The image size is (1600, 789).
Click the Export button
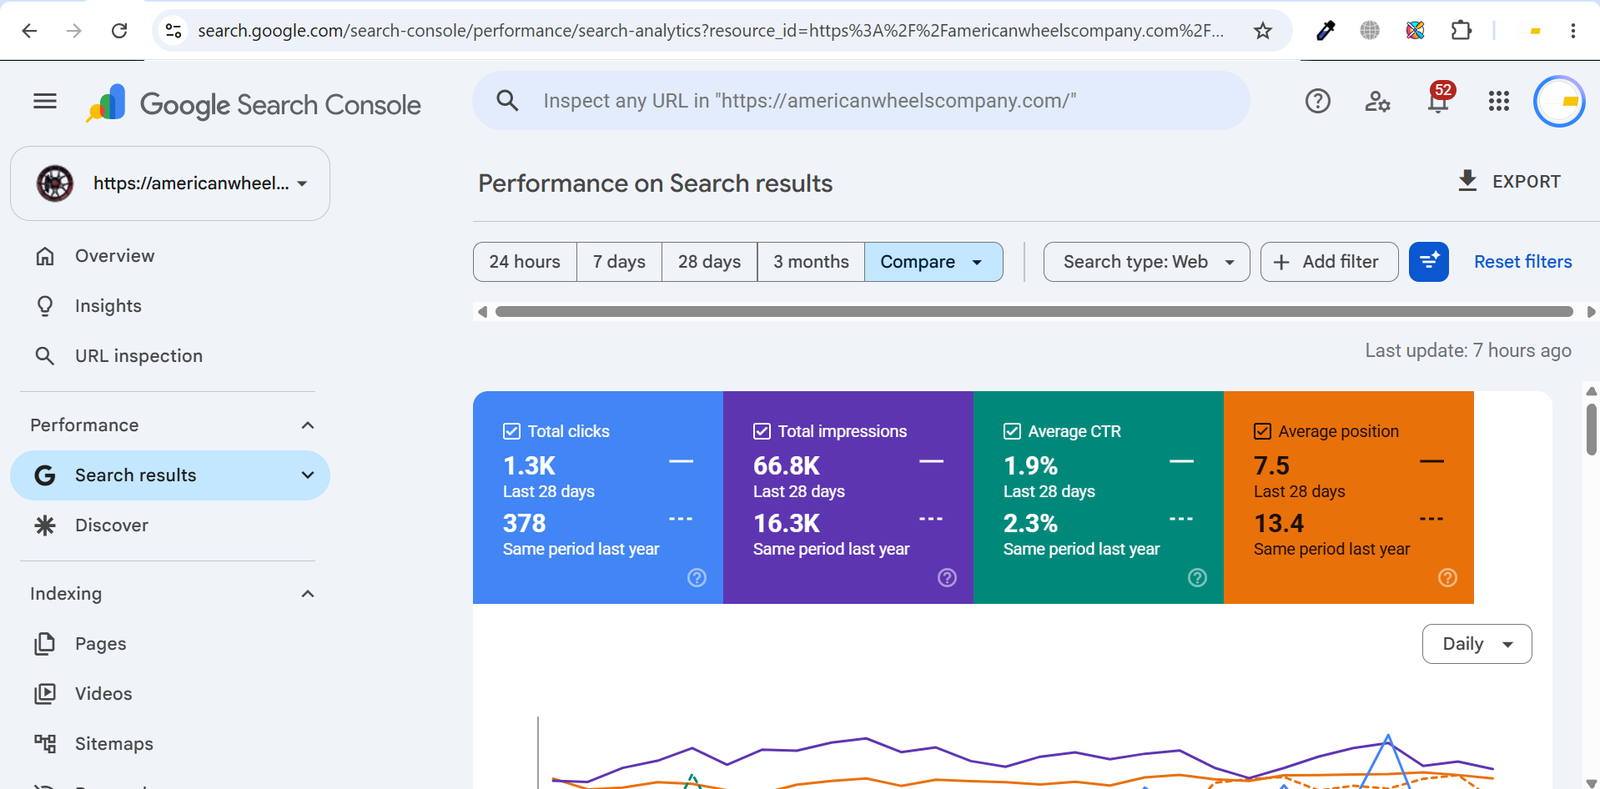[1509, 181]
